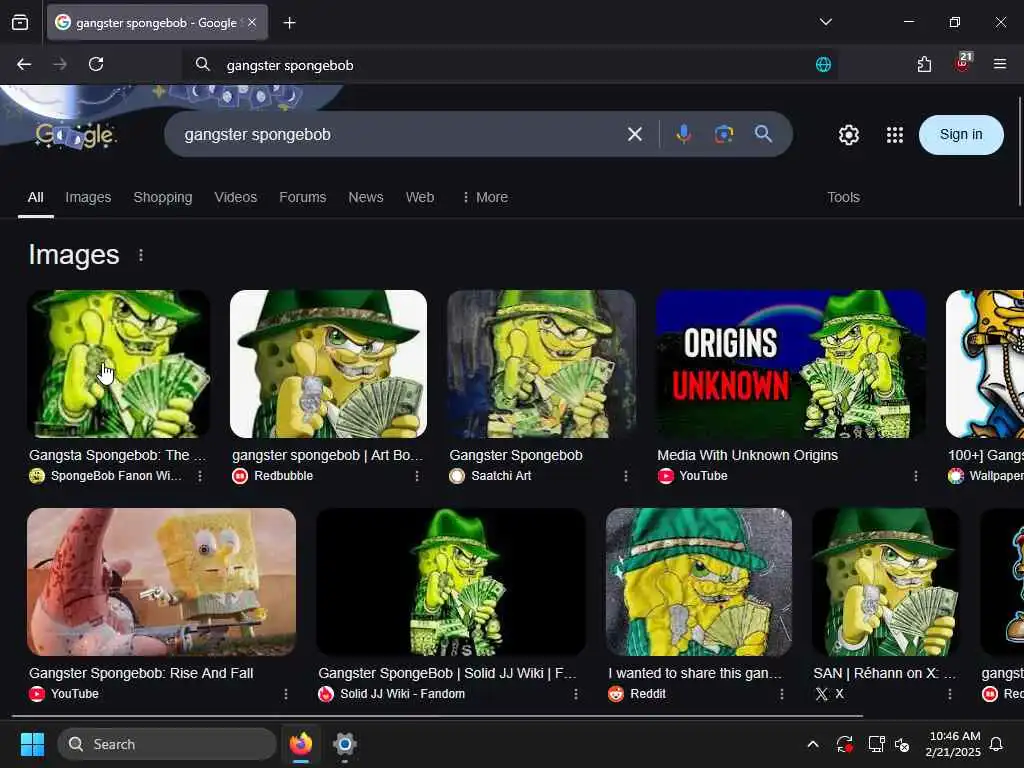This screenshot has height=768, width=1024.
Task: Open more options for Rise And Fall result
Action: click(x=285, y=694)
